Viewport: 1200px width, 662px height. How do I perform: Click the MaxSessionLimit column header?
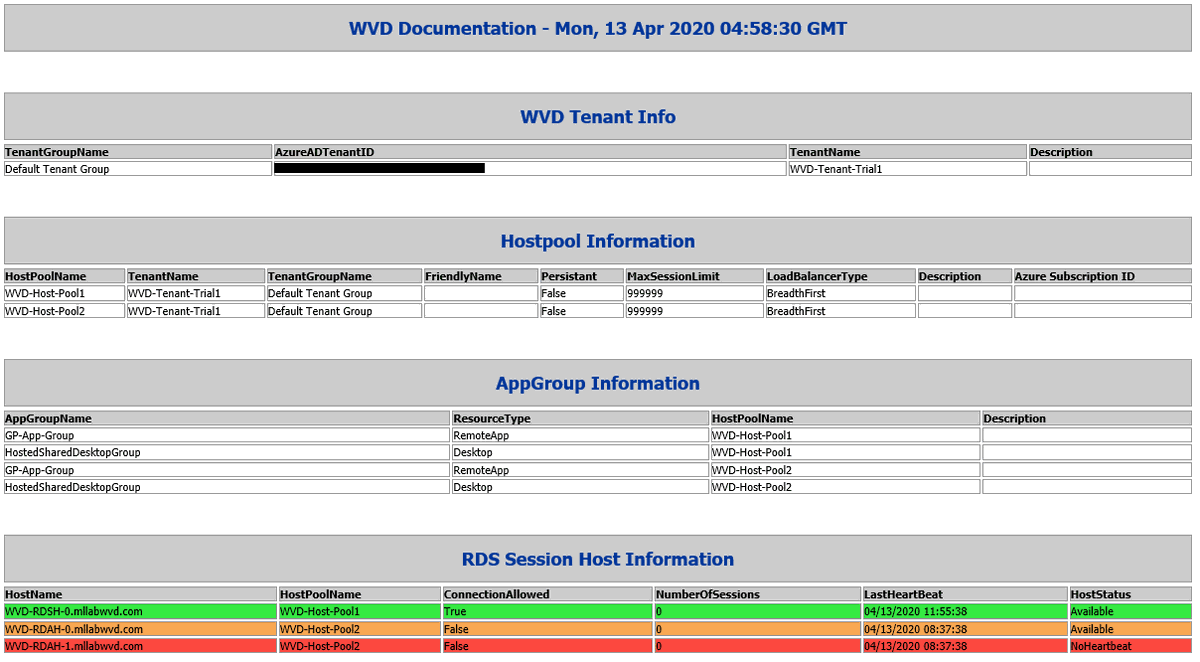(695, 276)
